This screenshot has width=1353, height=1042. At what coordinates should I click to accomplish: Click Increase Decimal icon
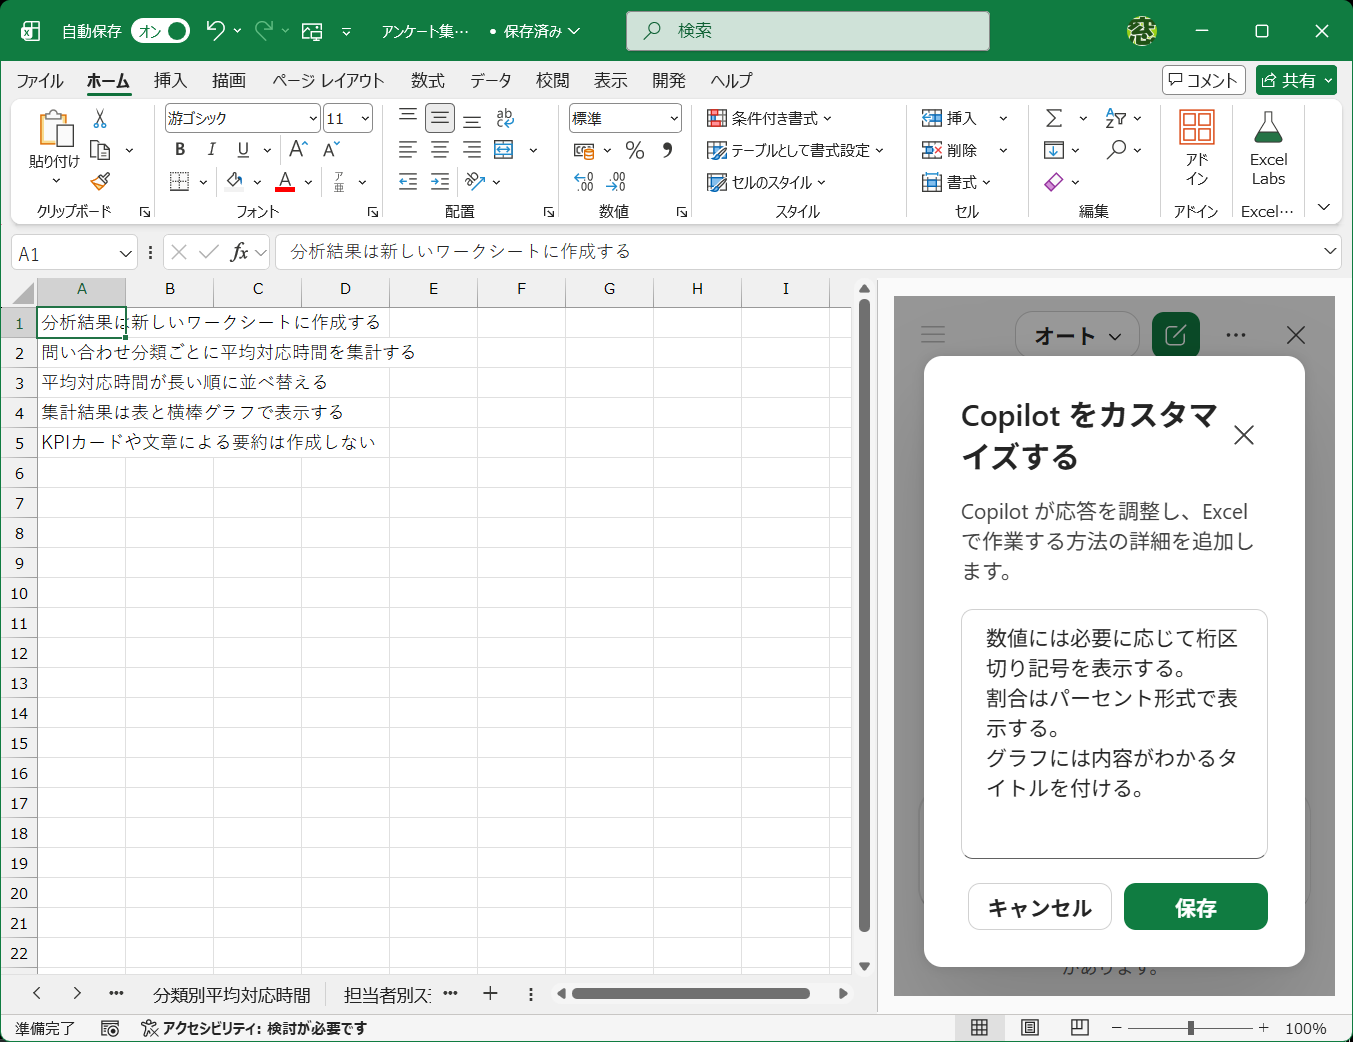click(x=584, y=182)
